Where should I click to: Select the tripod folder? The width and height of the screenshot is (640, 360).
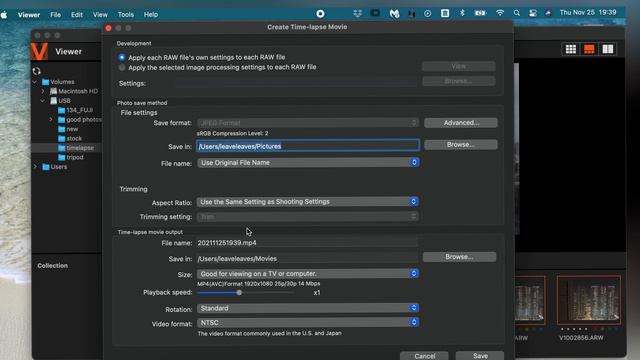(x=71, y=157)
